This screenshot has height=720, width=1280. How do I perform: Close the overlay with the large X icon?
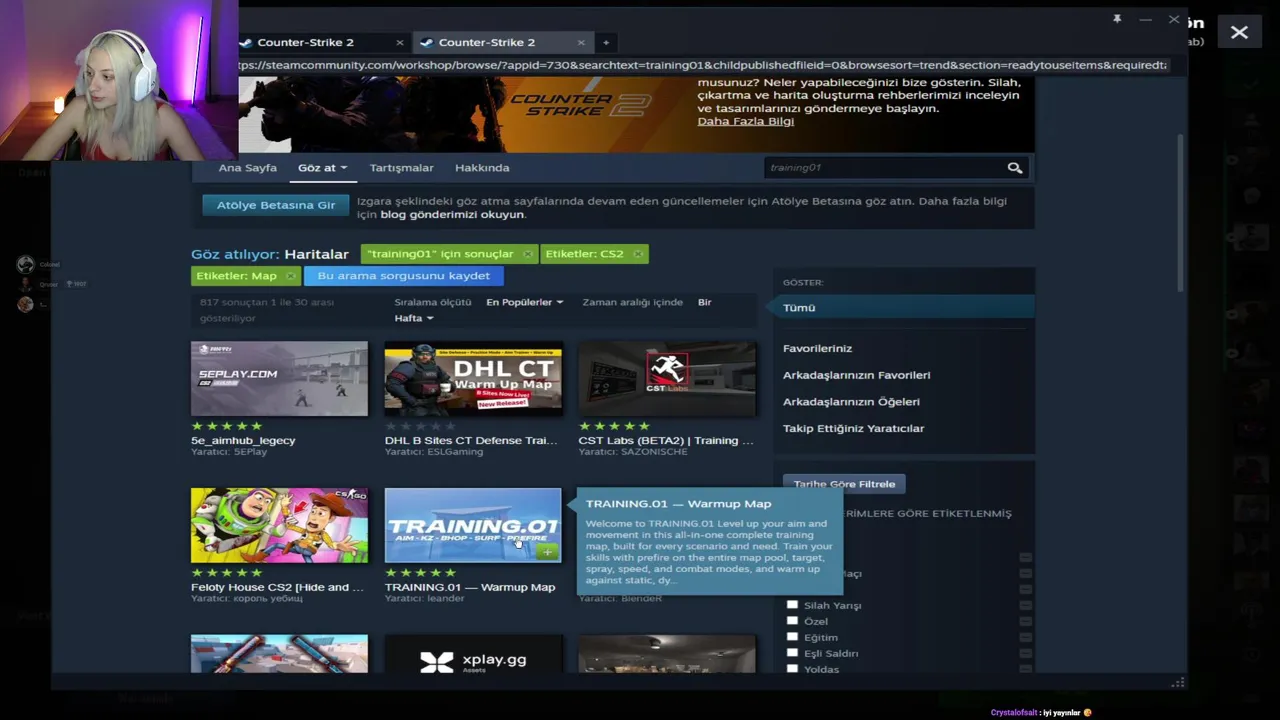point(1239,33)
